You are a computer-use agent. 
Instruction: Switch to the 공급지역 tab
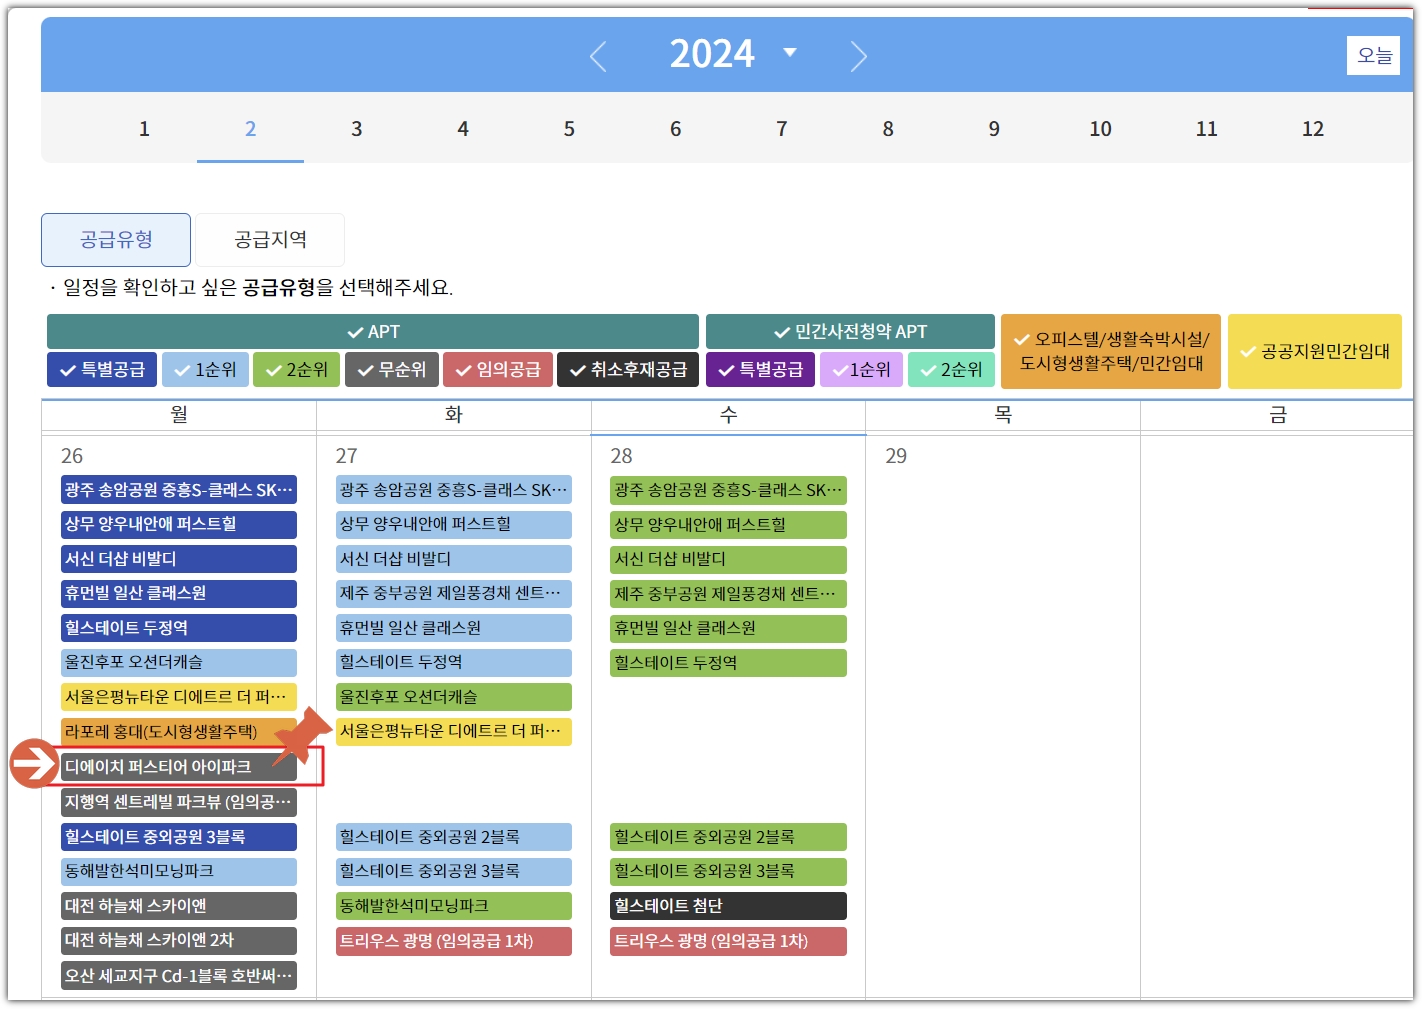[x=270, y=239]
